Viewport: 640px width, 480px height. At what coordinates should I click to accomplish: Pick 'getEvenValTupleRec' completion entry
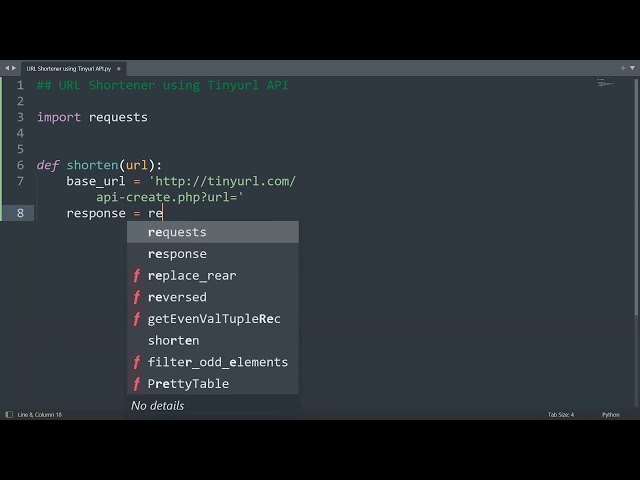(x=213, y=319)
